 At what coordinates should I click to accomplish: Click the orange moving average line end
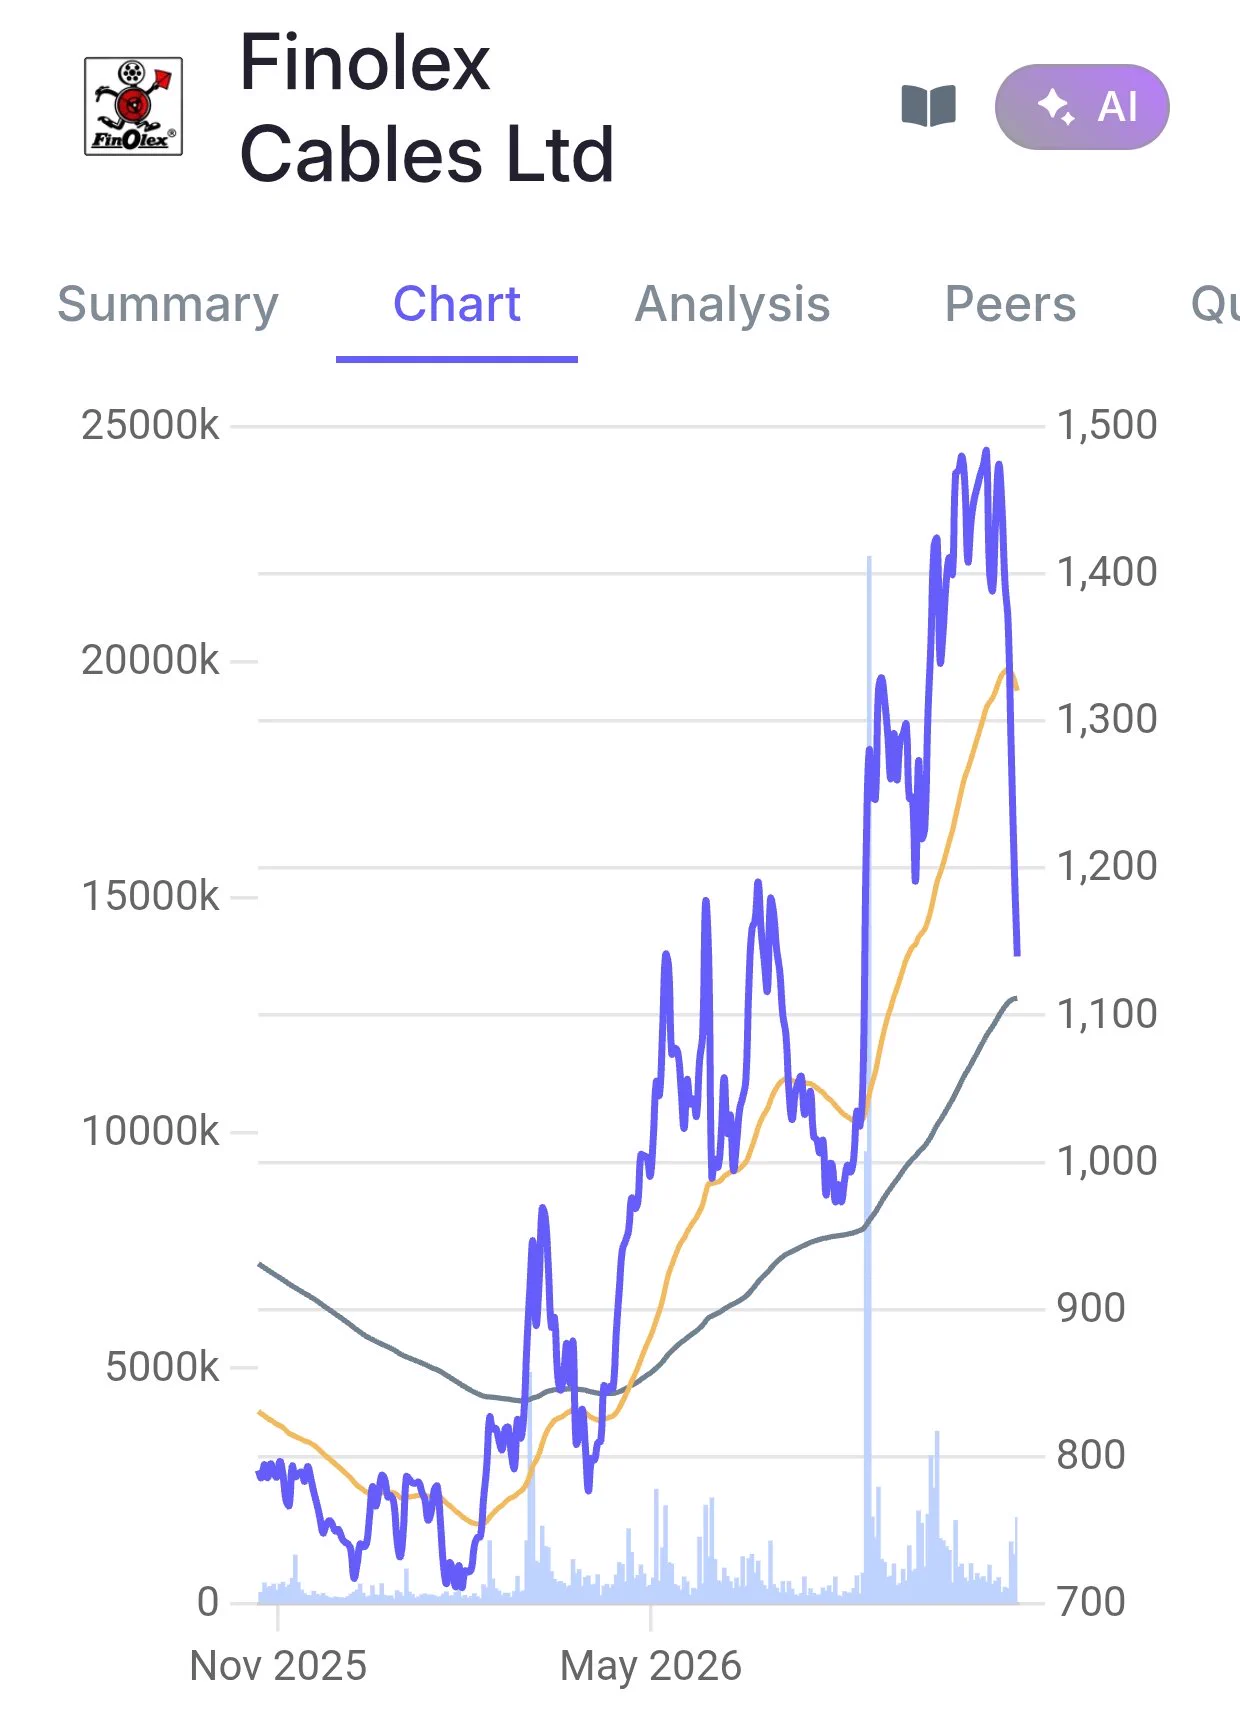1016,687
